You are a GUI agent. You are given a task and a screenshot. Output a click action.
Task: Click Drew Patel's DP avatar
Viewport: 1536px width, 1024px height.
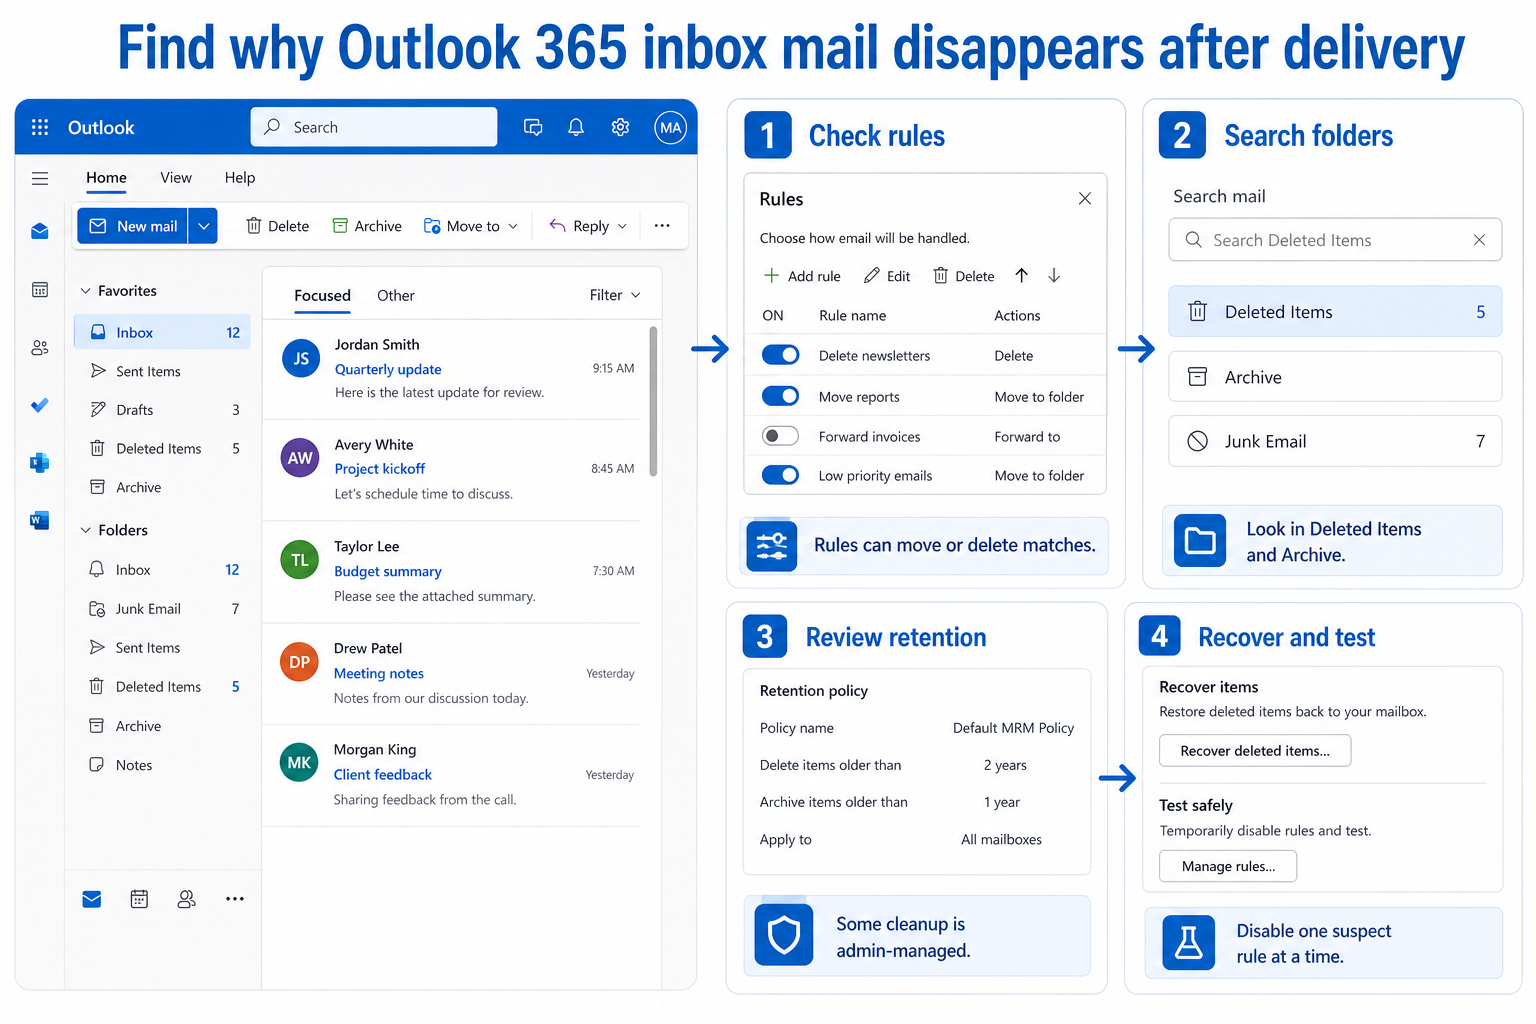point(299,662)
